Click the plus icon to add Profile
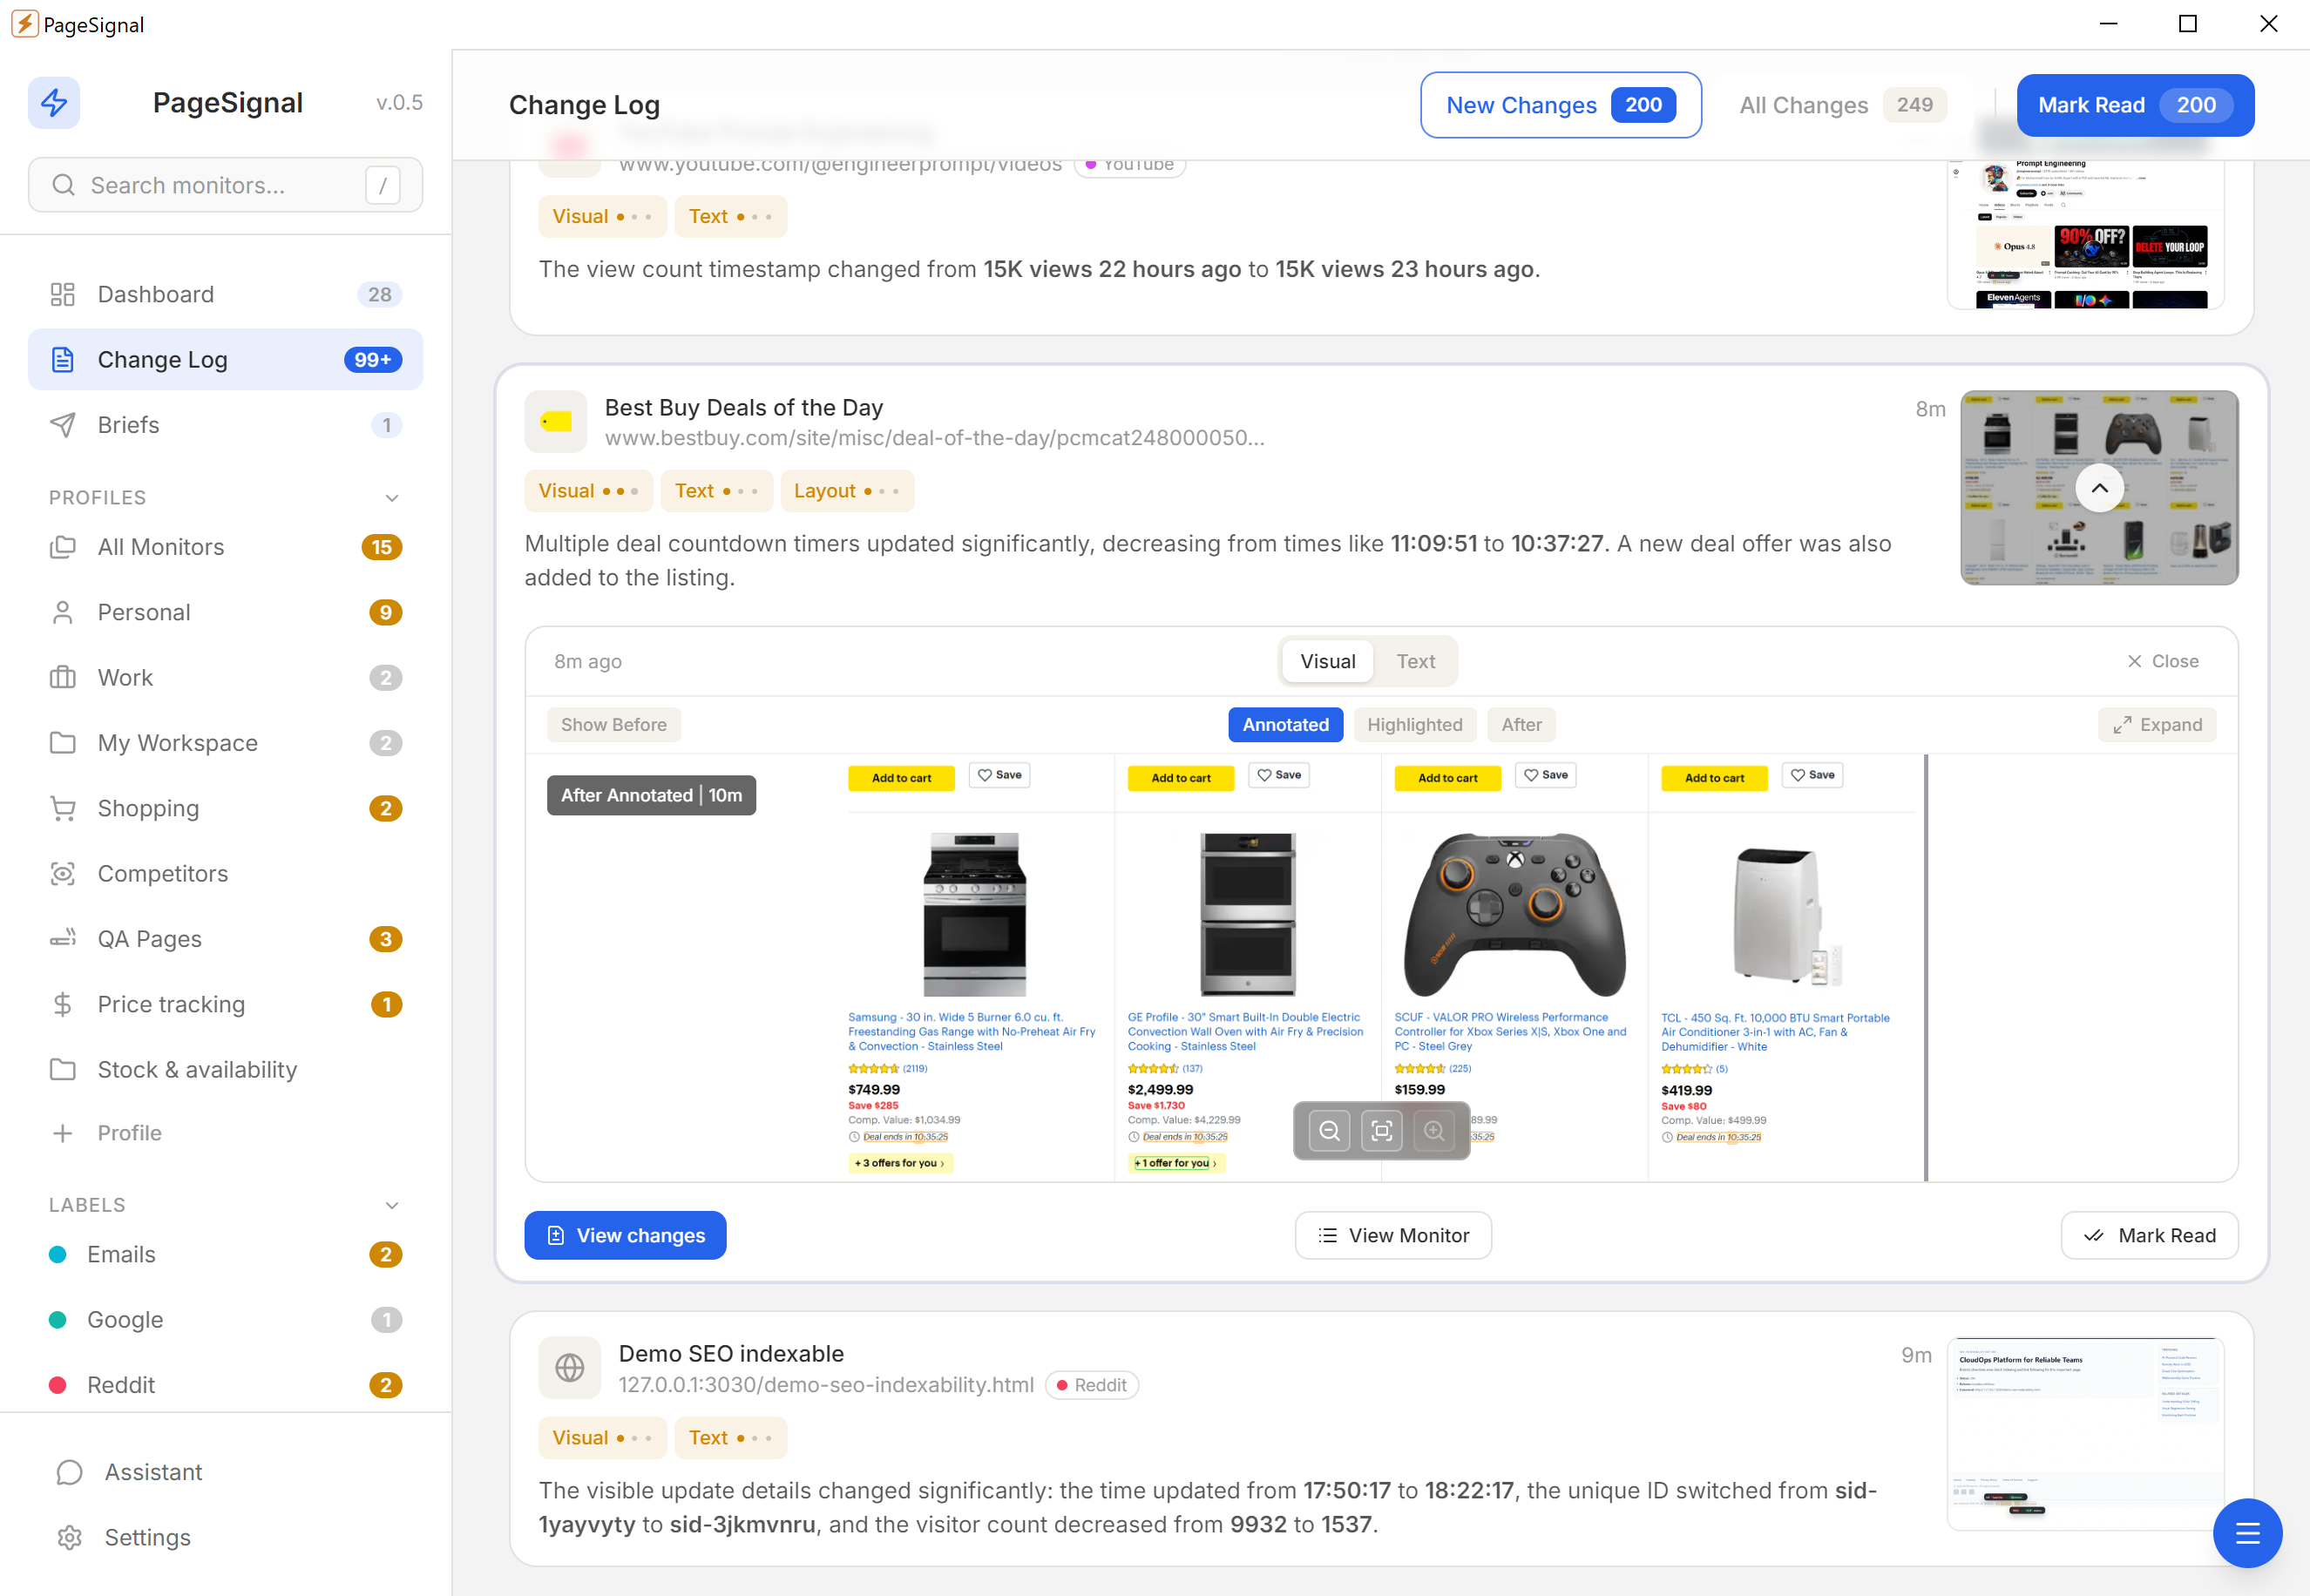2310x1596 pixels. pos(63,1133)
